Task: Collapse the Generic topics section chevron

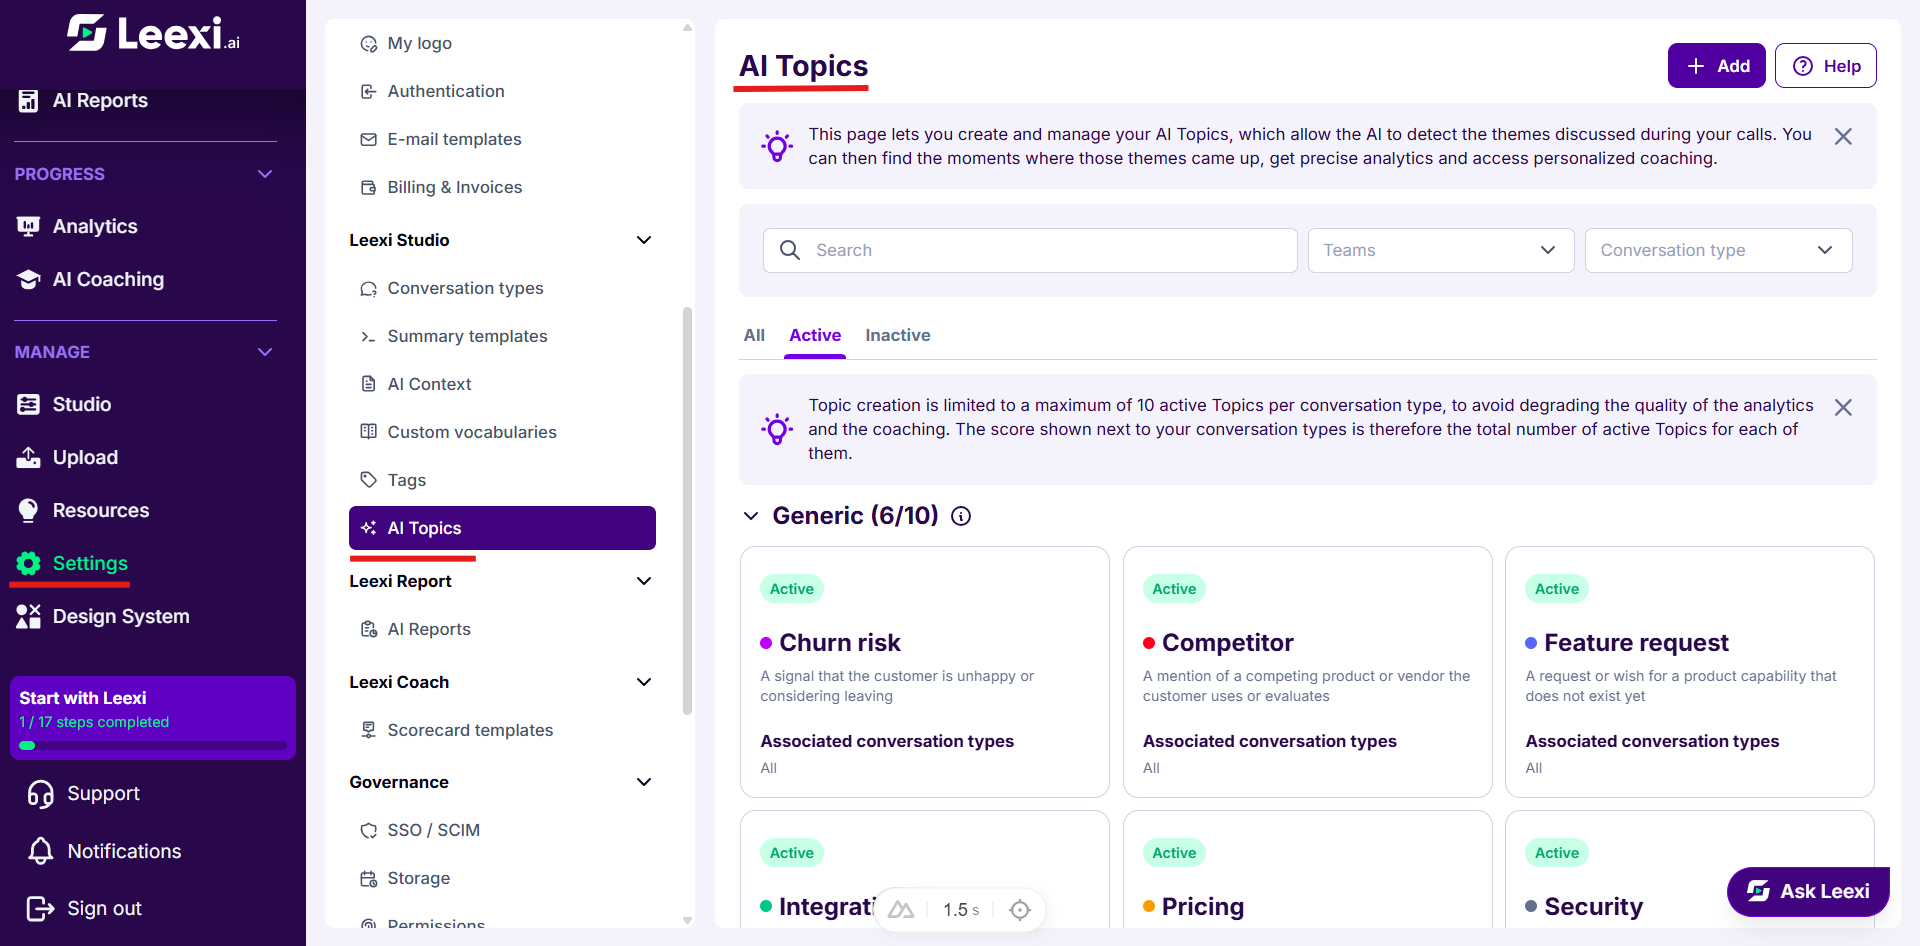Action: pos(751,516)
